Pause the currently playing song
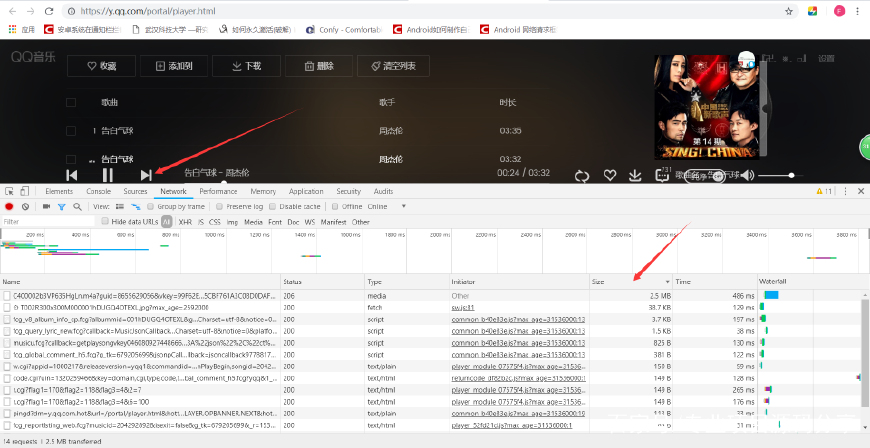The height and width of the screenshot is (448, 870). tap(108, 175)
